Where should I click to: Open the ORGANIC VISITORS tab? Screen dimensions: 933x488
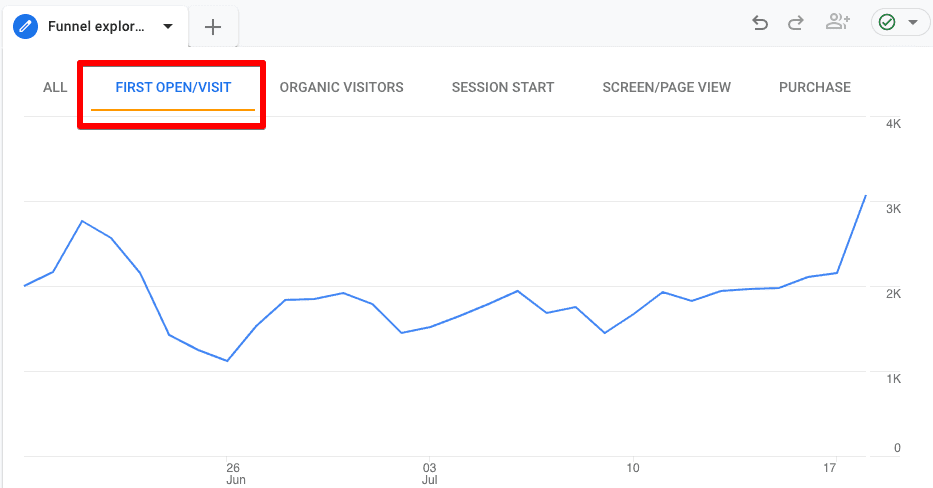pyautogui.click(x=342, y=87)
